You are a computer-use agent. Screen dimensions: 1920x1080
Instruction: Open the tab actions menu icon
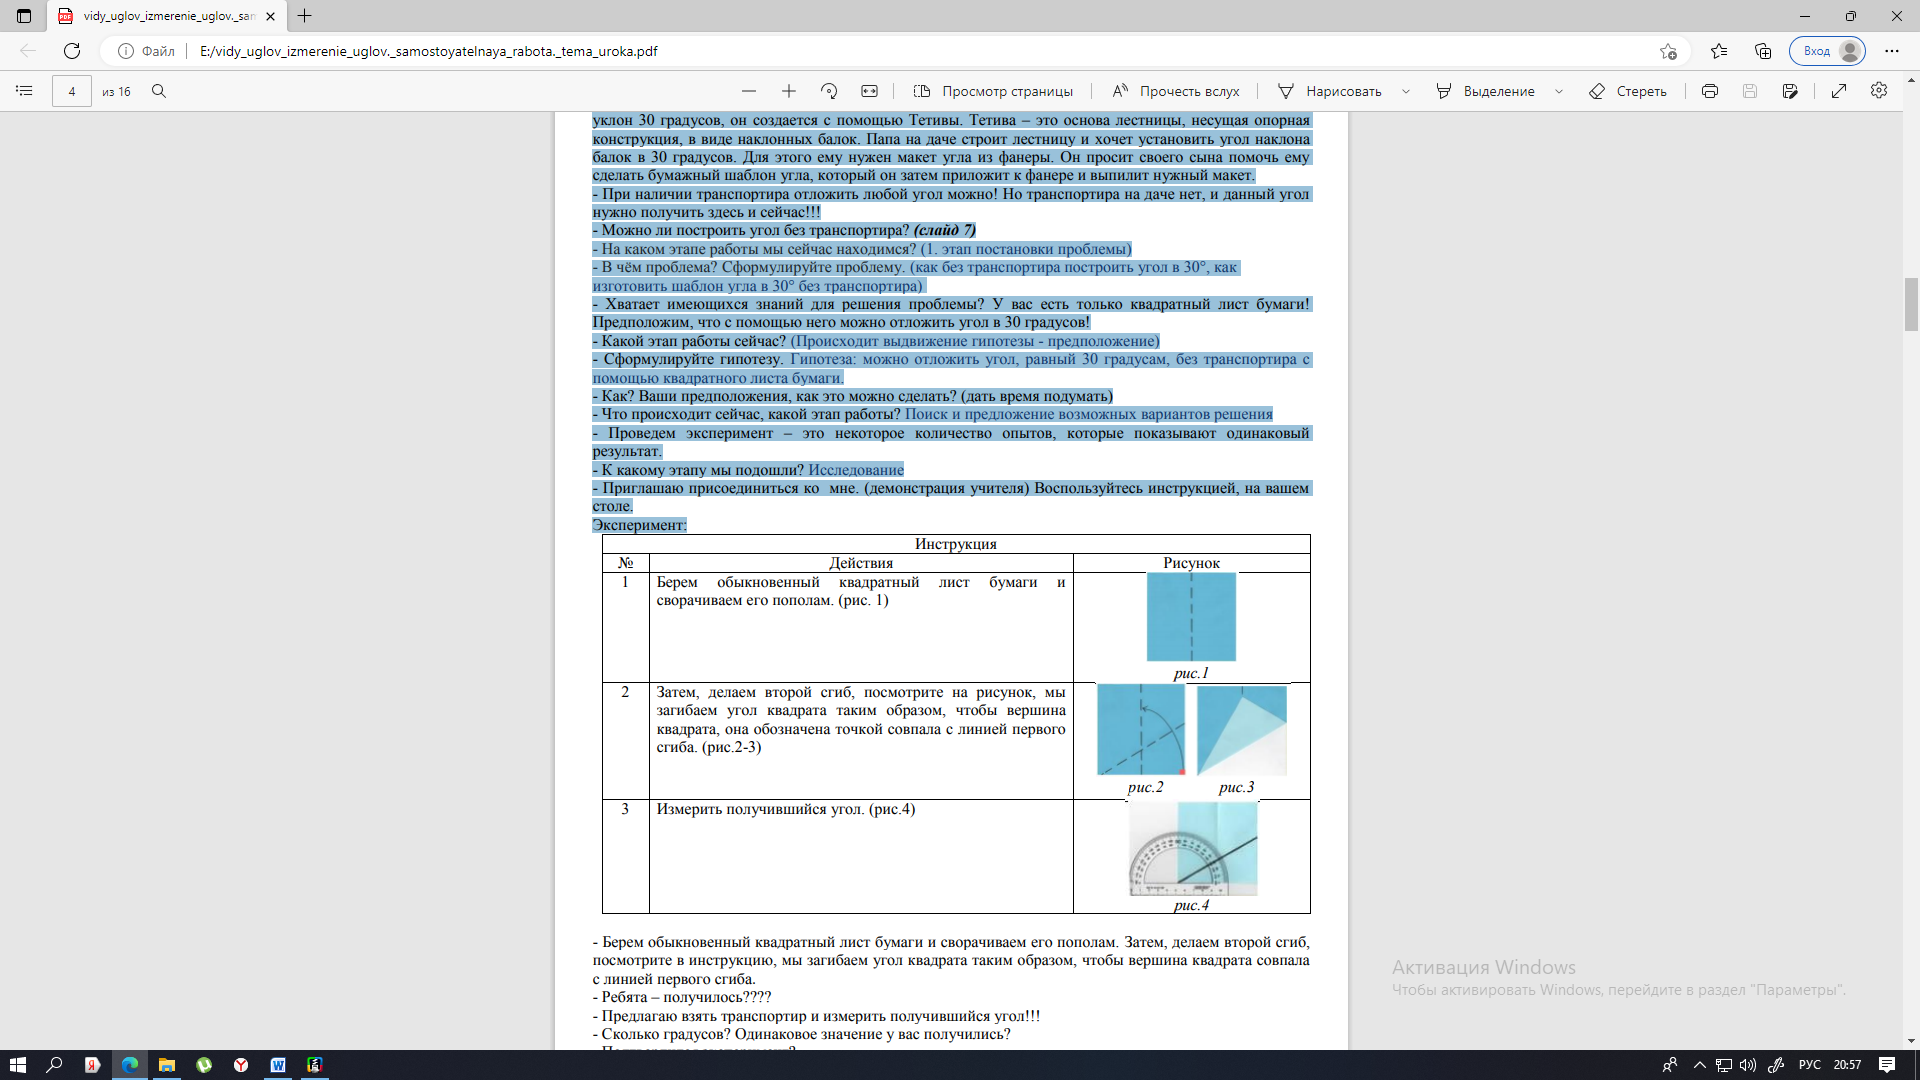pos(24,16)
